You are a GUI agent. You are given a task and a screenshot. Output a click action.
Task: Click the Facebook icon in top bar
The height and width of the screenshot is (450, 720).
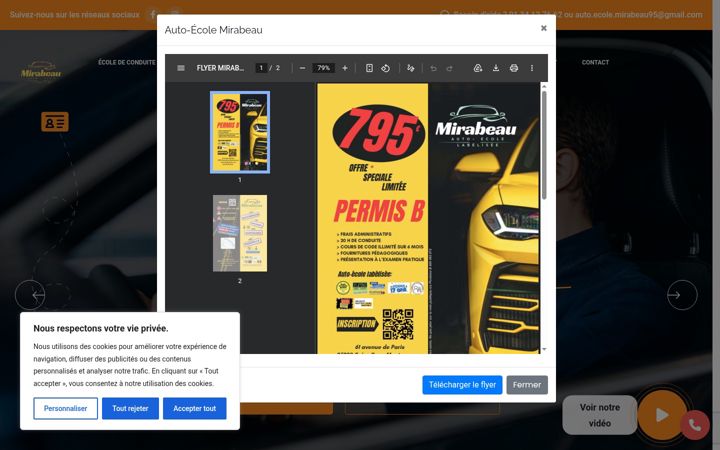tap(153, 14)
